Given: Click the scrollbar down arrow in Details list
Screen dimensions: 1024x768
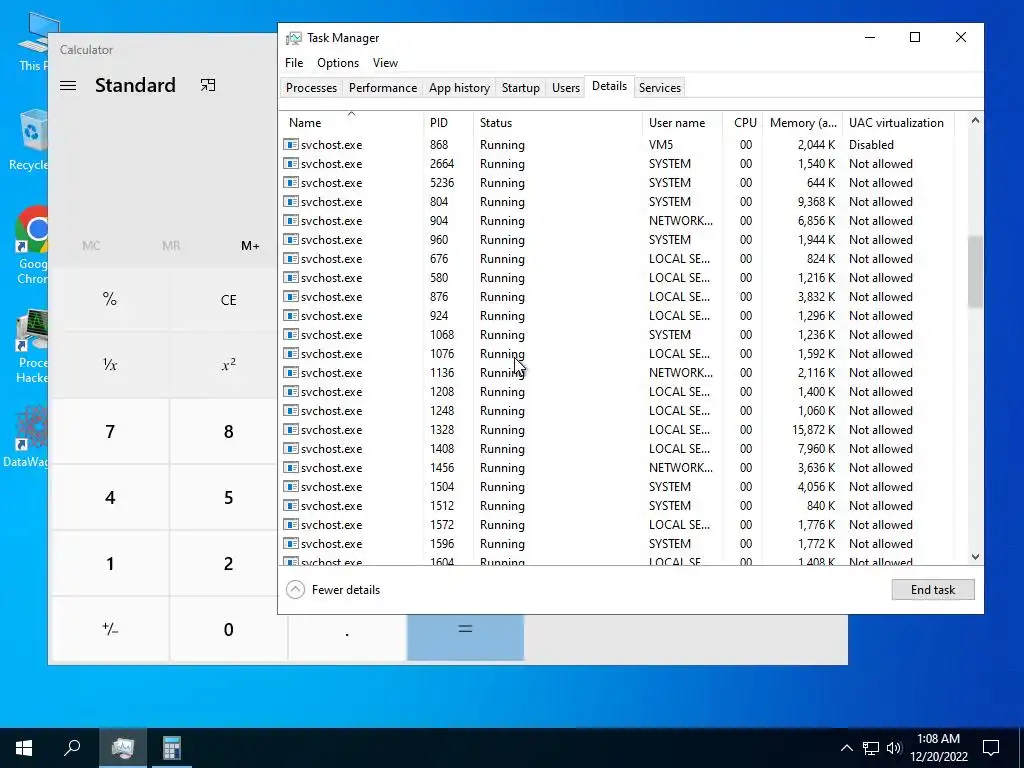Looking at the screenshot, I should pos(975,557).
